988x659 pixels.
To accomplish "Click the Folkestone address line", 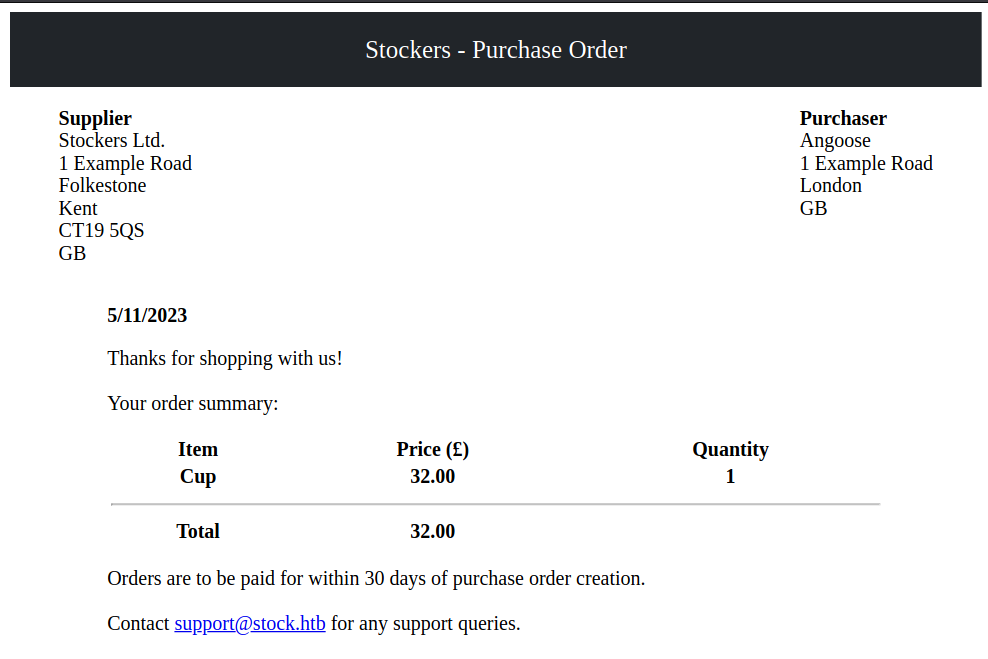I will (102, 186).
